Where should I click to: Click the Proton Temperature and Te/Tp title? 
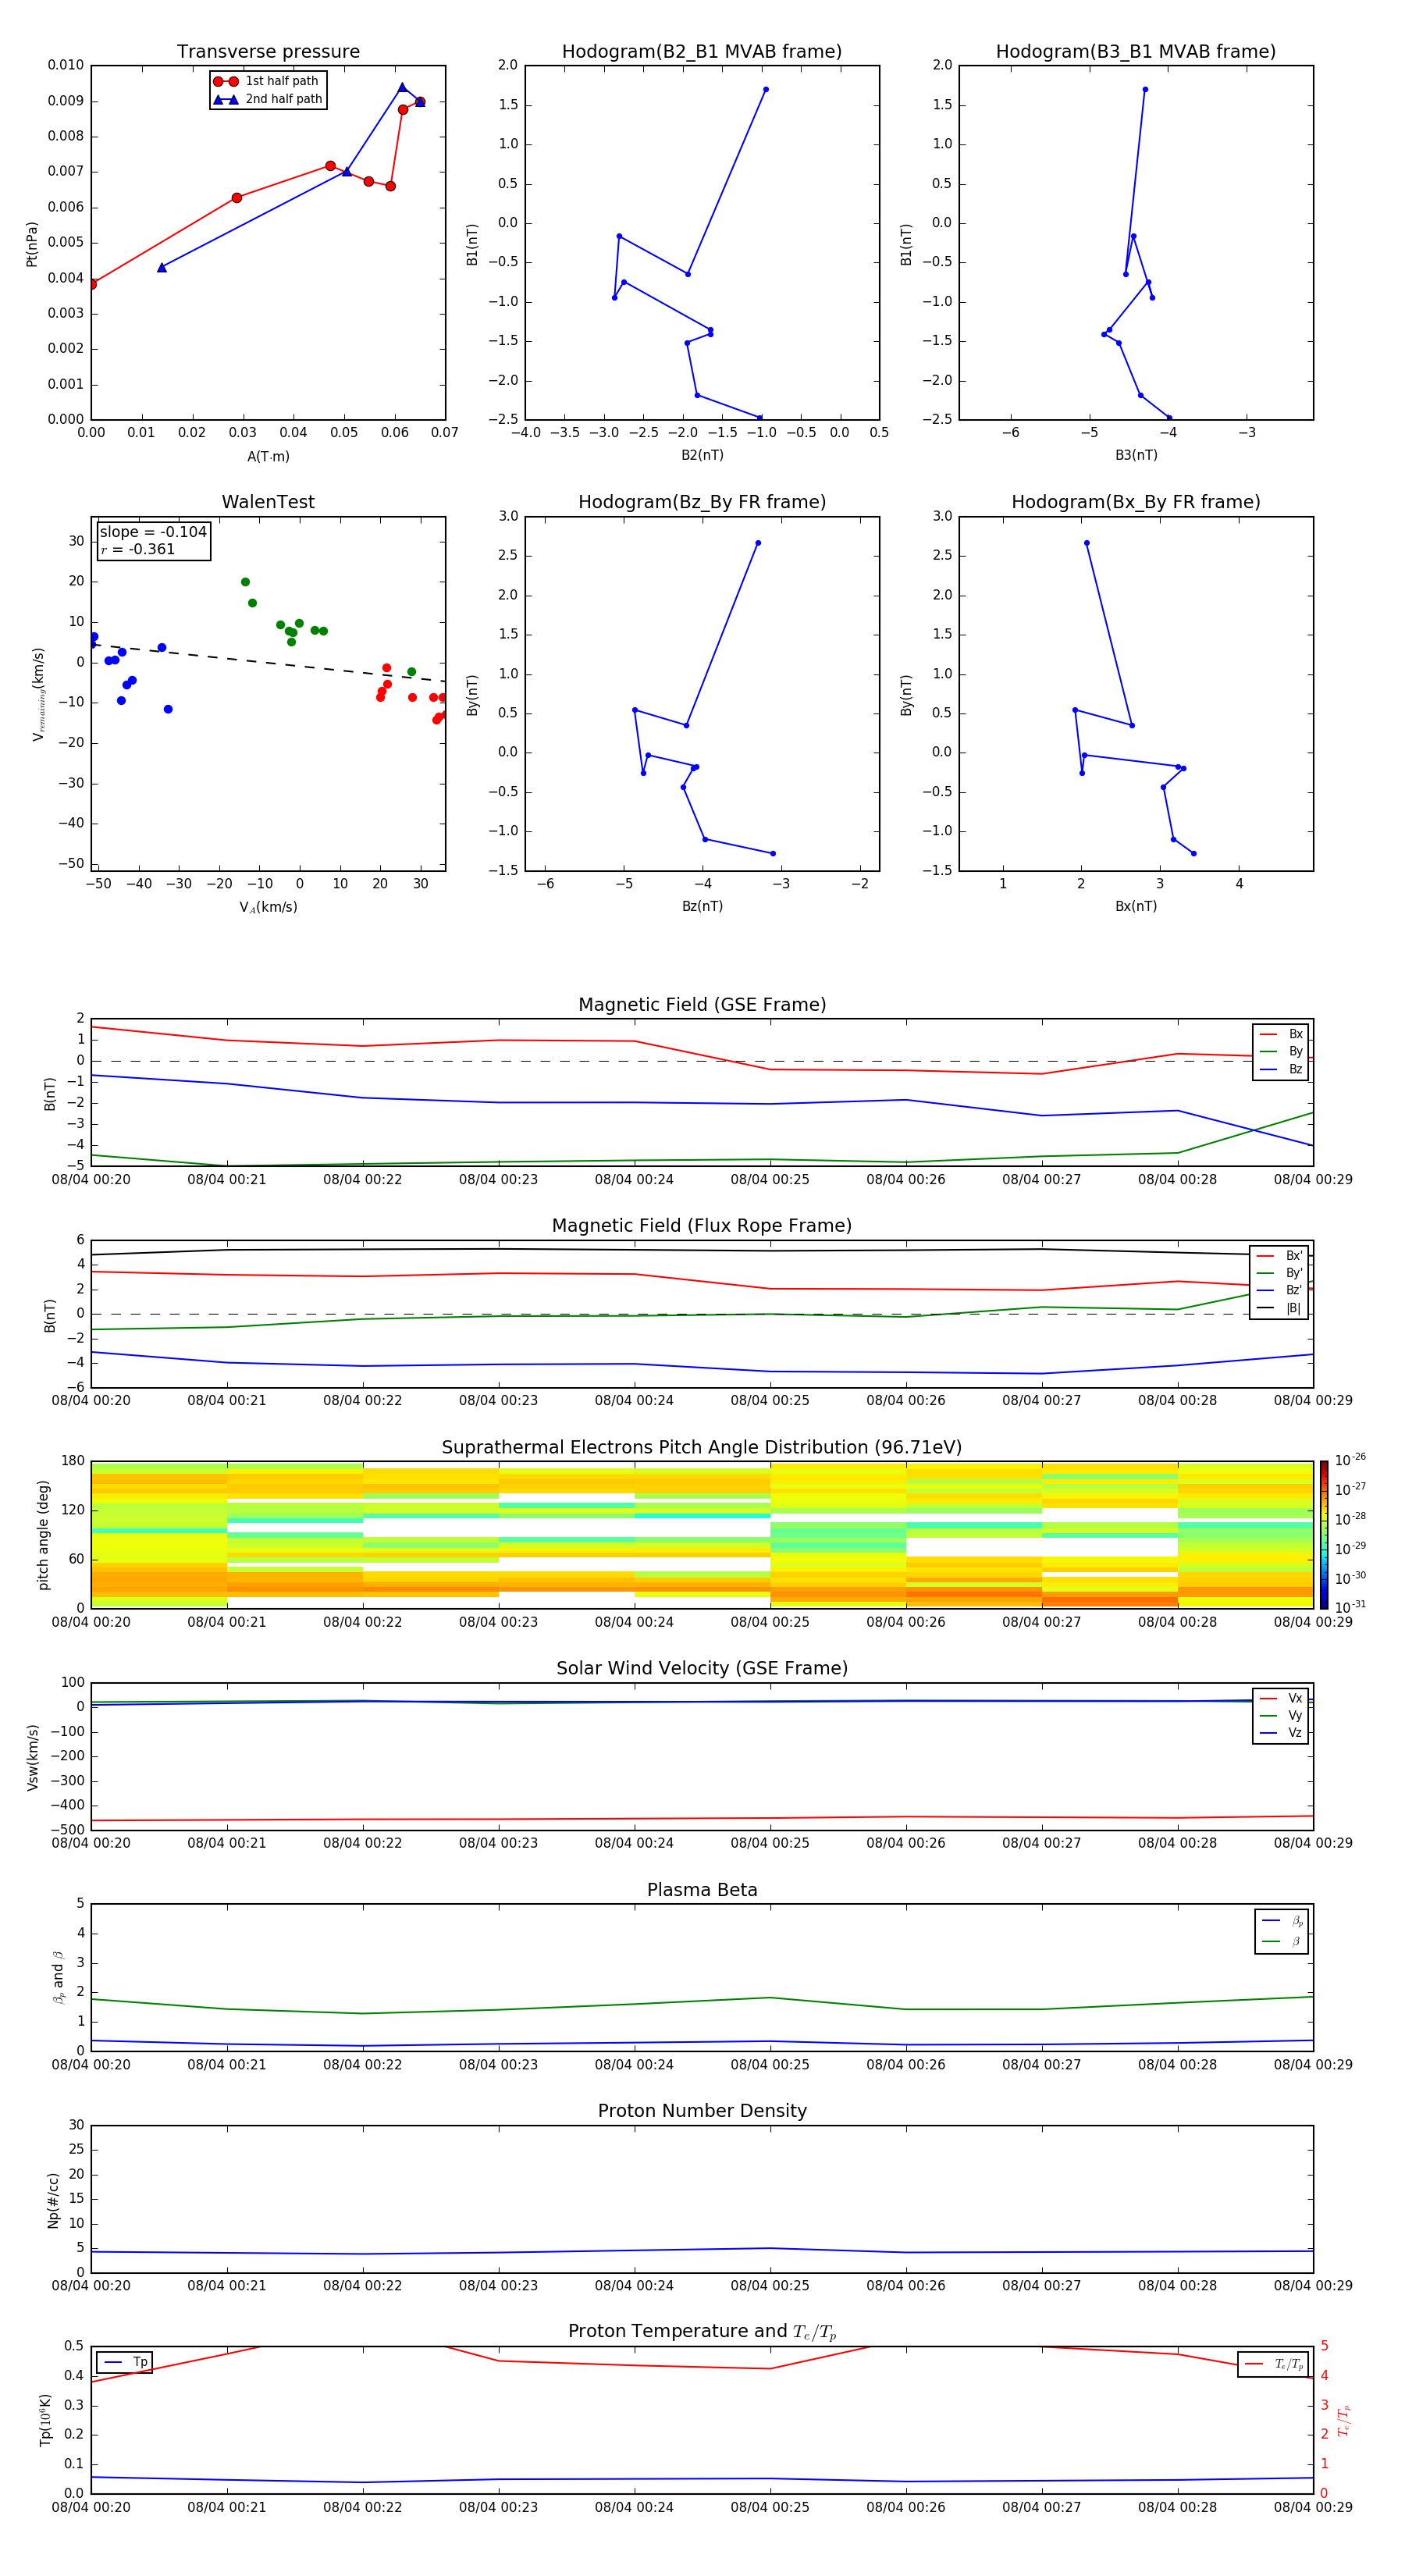(x=702, y=2332)
